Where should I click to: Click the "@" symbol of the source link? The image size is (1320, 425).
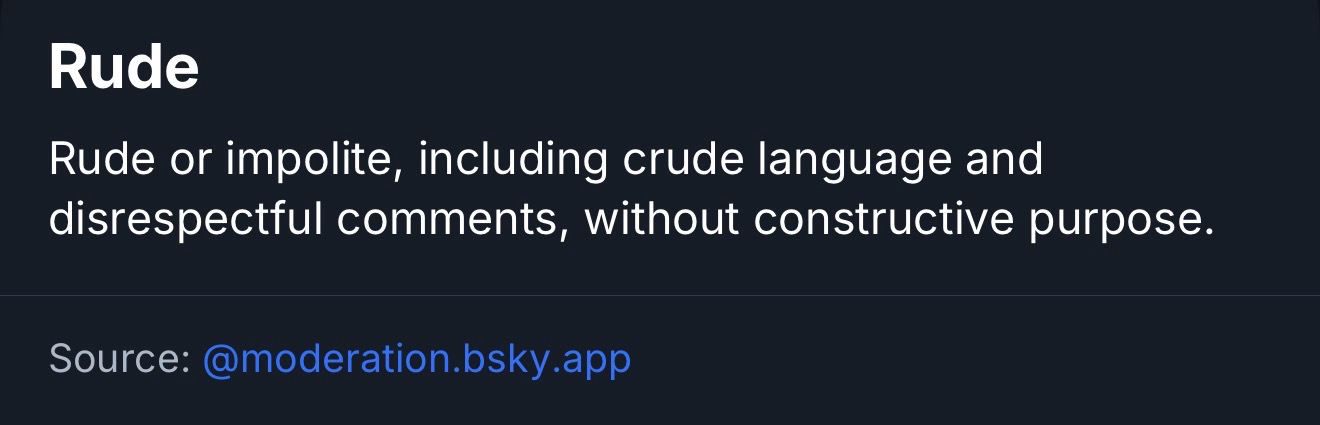(219, 359)
